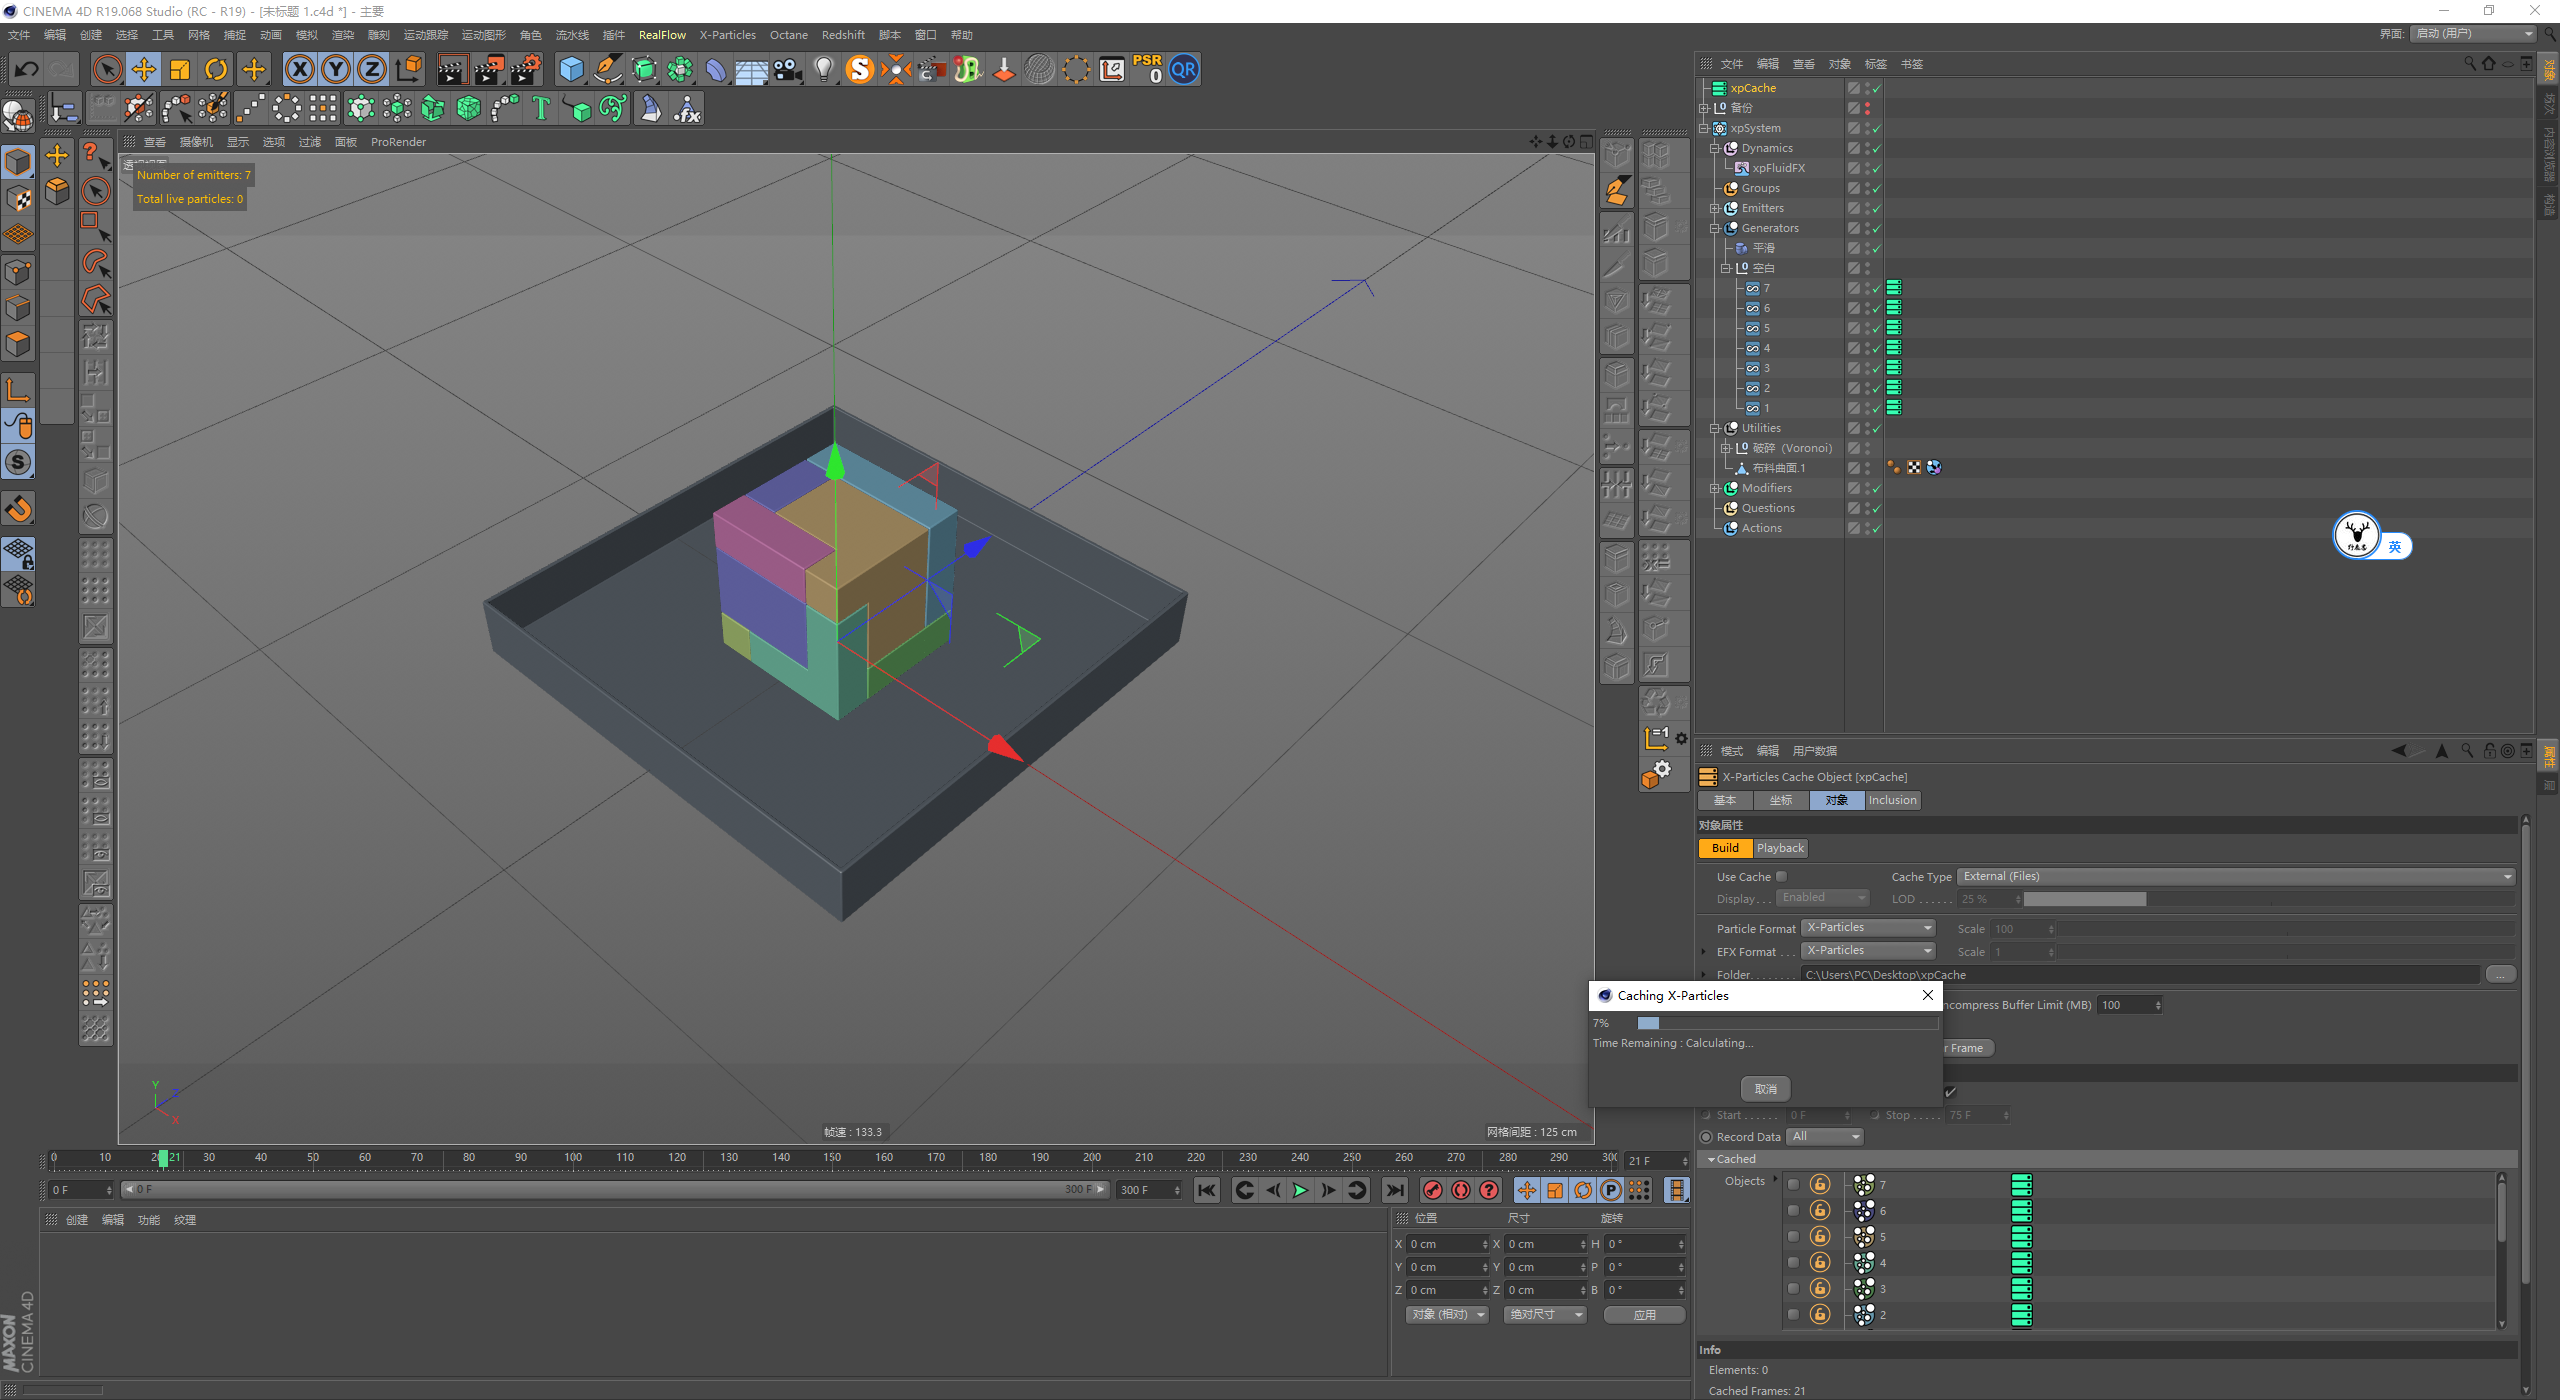Cancel caching in the Caching X-Particles dialog
The width and height of the screenshot is (2560, 1400).
coord(1765,1089)
